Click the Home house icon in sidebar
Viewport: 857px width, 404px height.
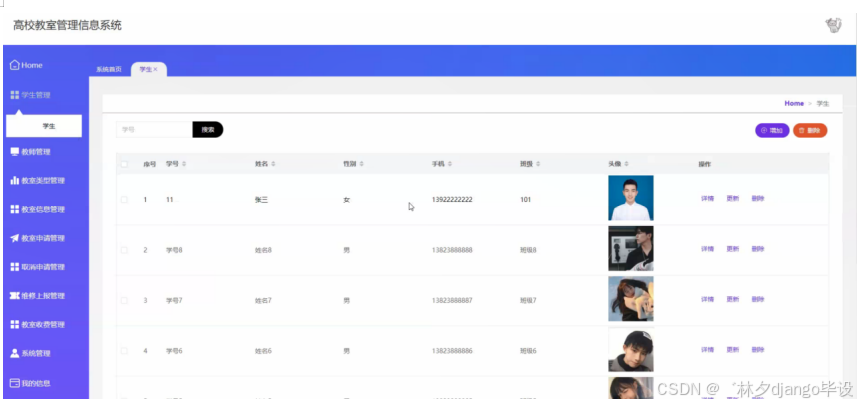[x=15, y=65]
